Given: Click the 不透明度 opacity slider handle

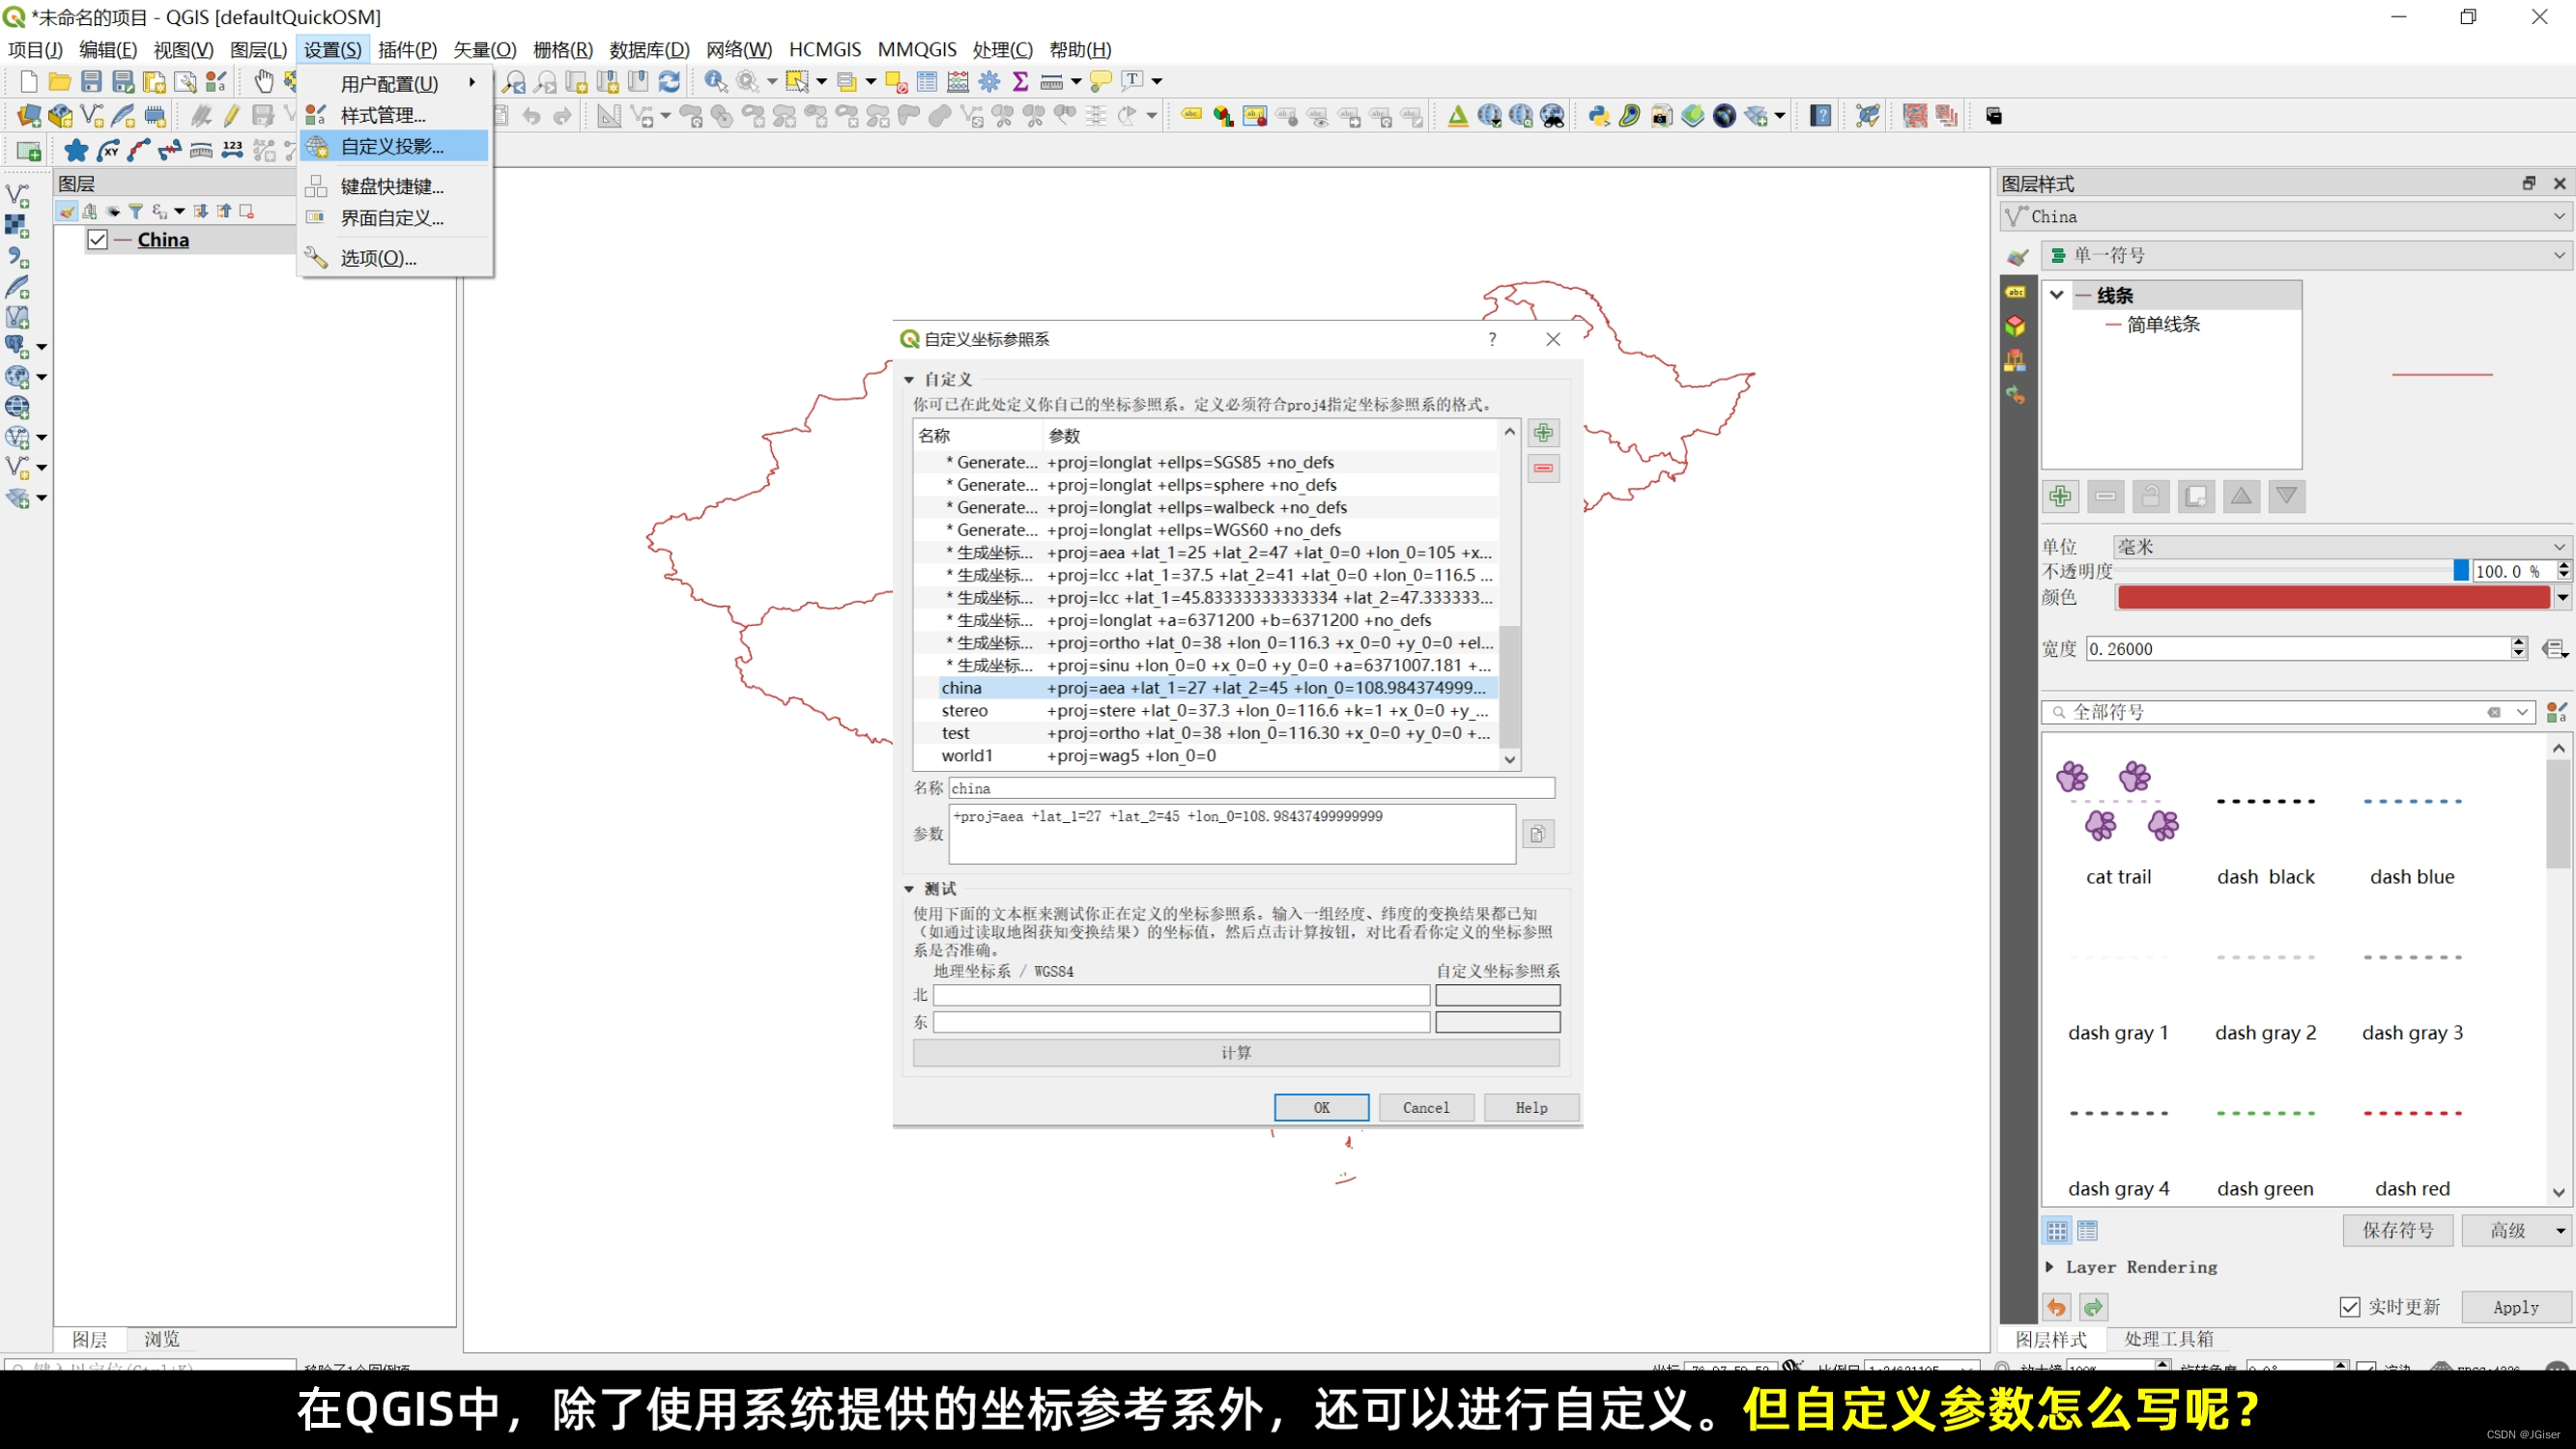Looking at the screenshot, I should pyautogui.click(x=2460, y=570).
